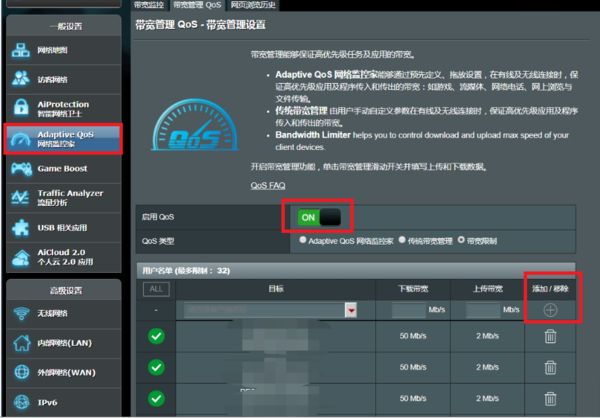600x418 pixels.
Task: Click the USB 相关应用 menu label
Action: tap(62, 228)
